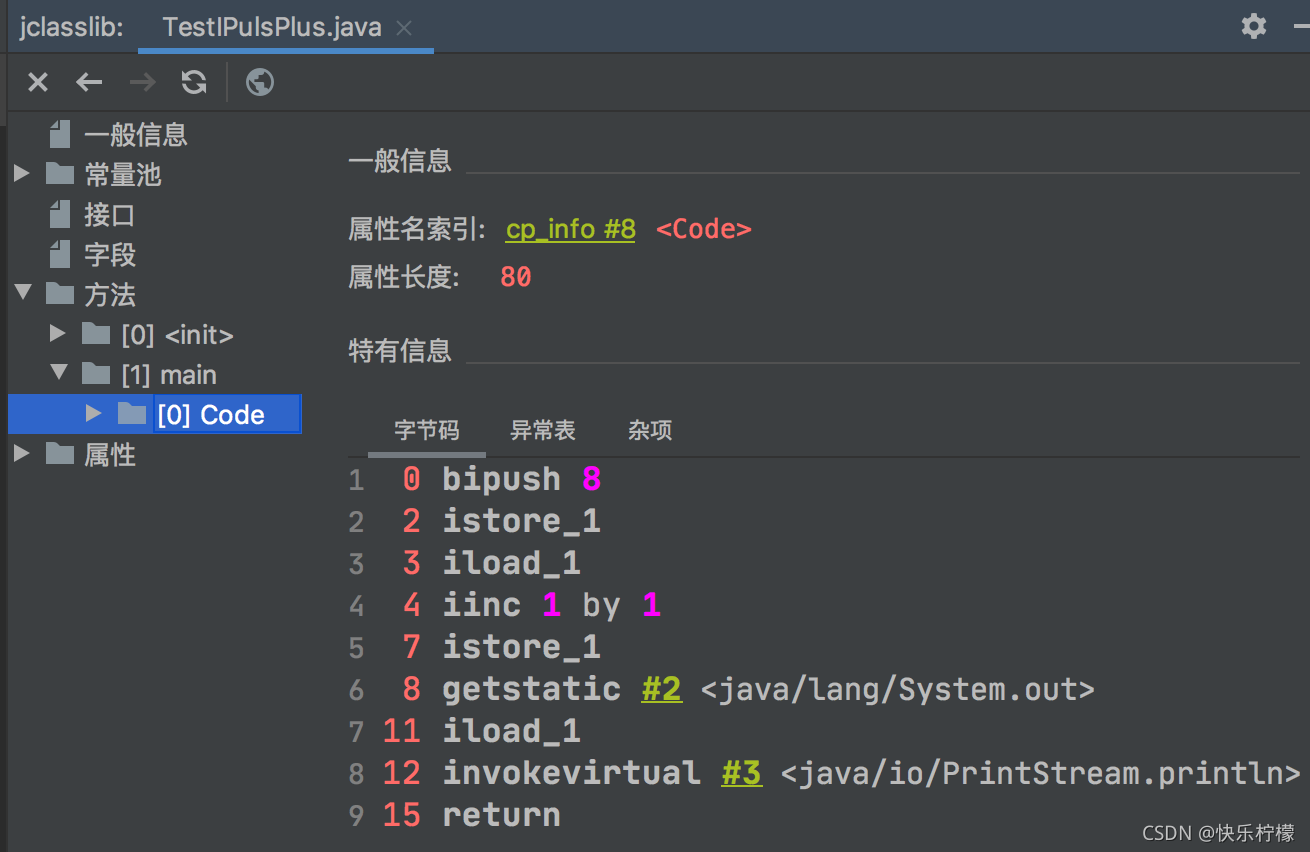Click the <init> folder icon
This screenshot has height=852, width=1310.
click(x=96, y=334)
